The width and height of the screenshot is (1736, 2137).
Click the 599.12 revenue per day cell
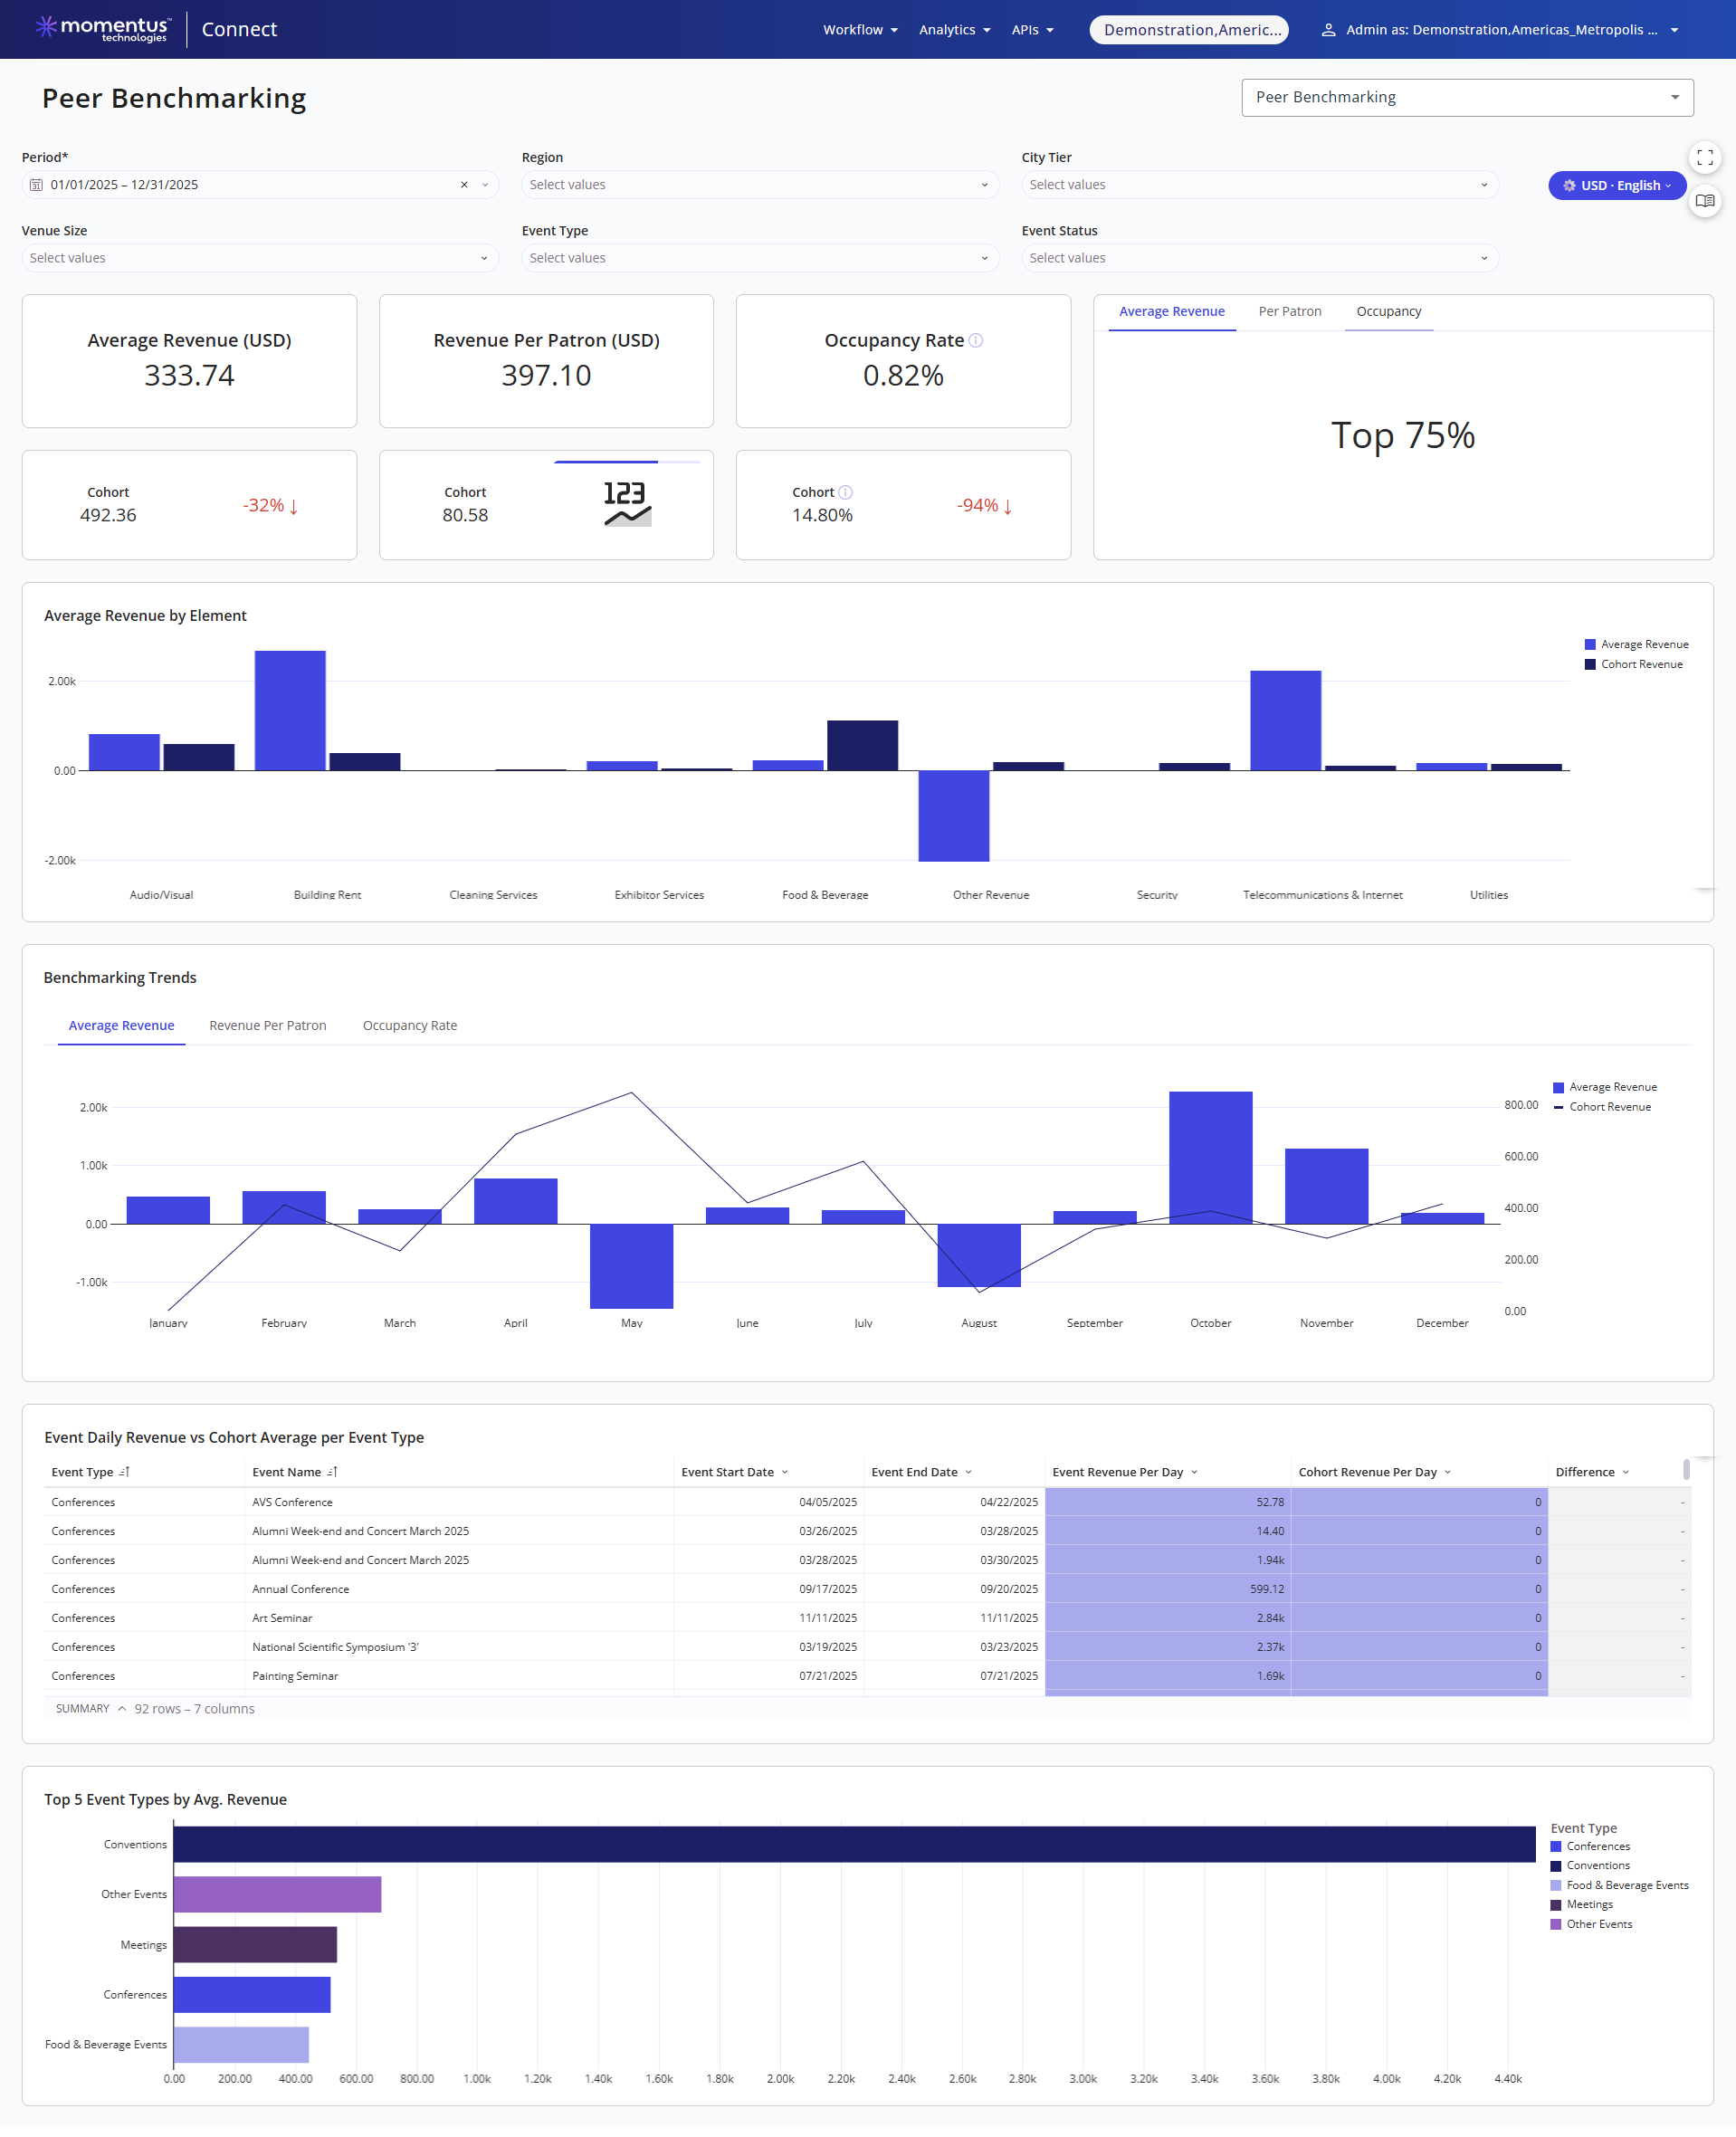click(1168, 1589)
